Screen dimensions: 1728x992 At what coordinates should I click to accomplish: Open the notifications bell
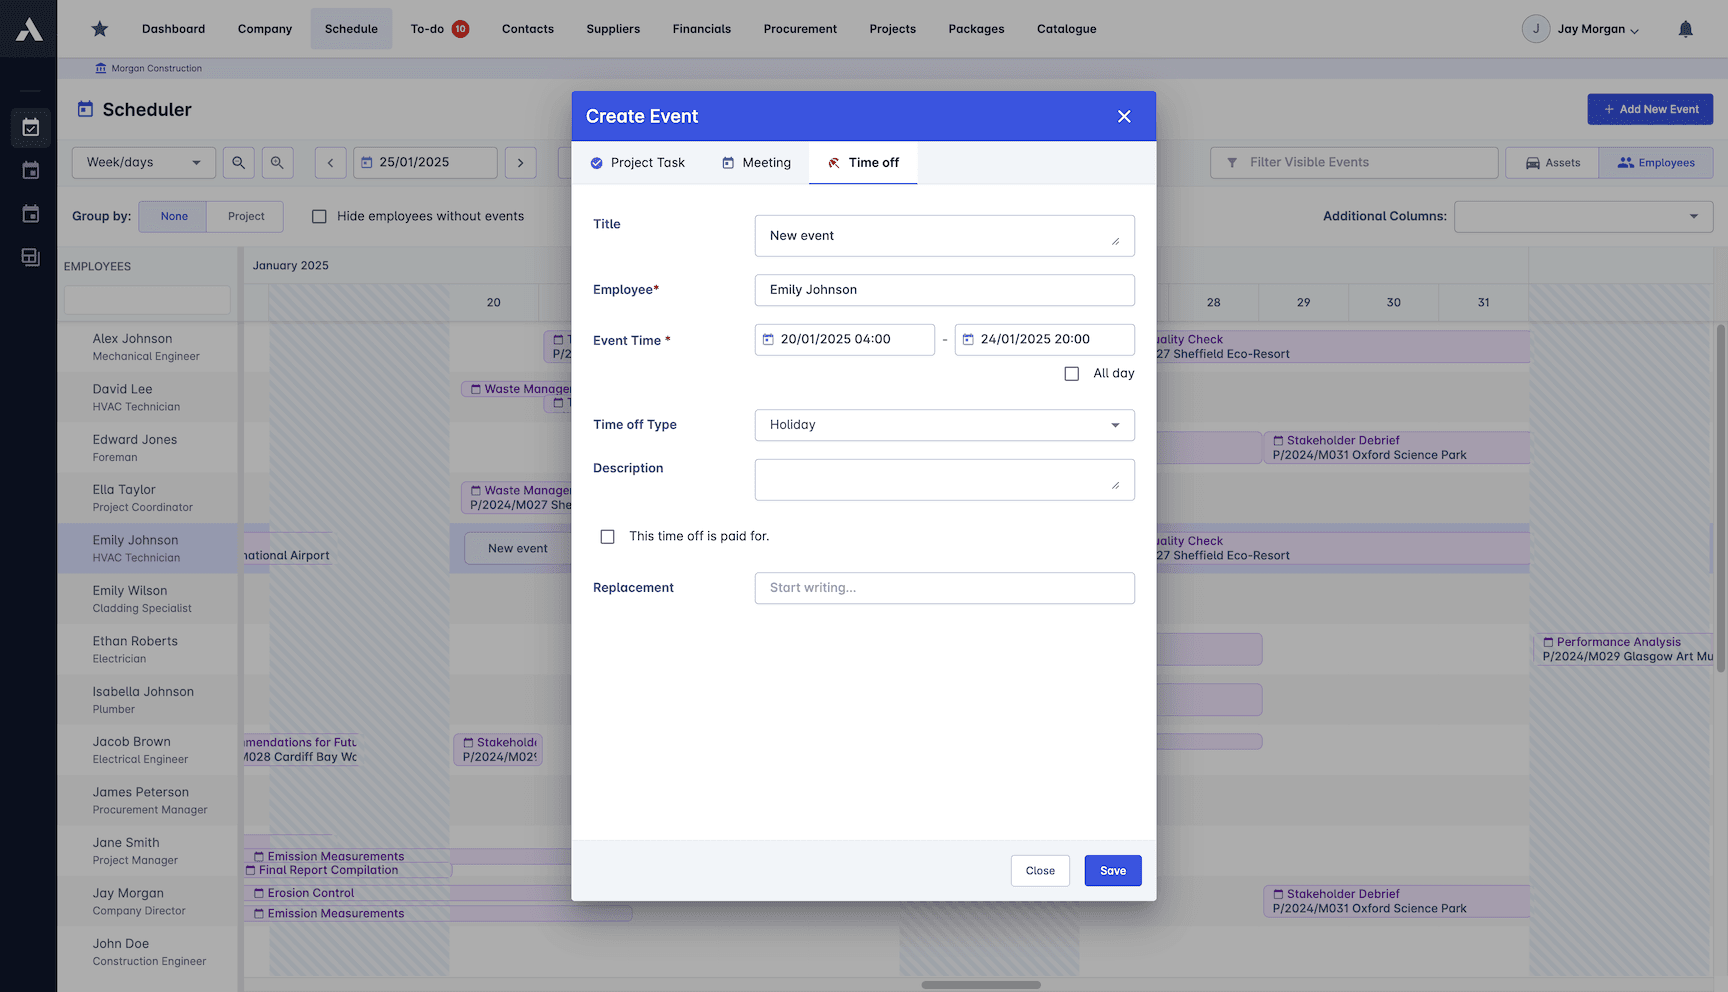coord(1686,29)
